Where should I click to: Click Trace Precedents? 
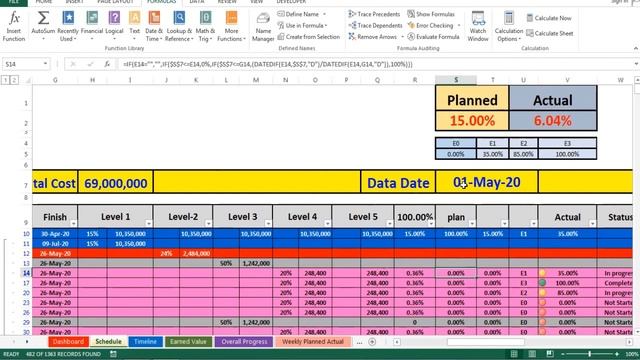point(374,14)
